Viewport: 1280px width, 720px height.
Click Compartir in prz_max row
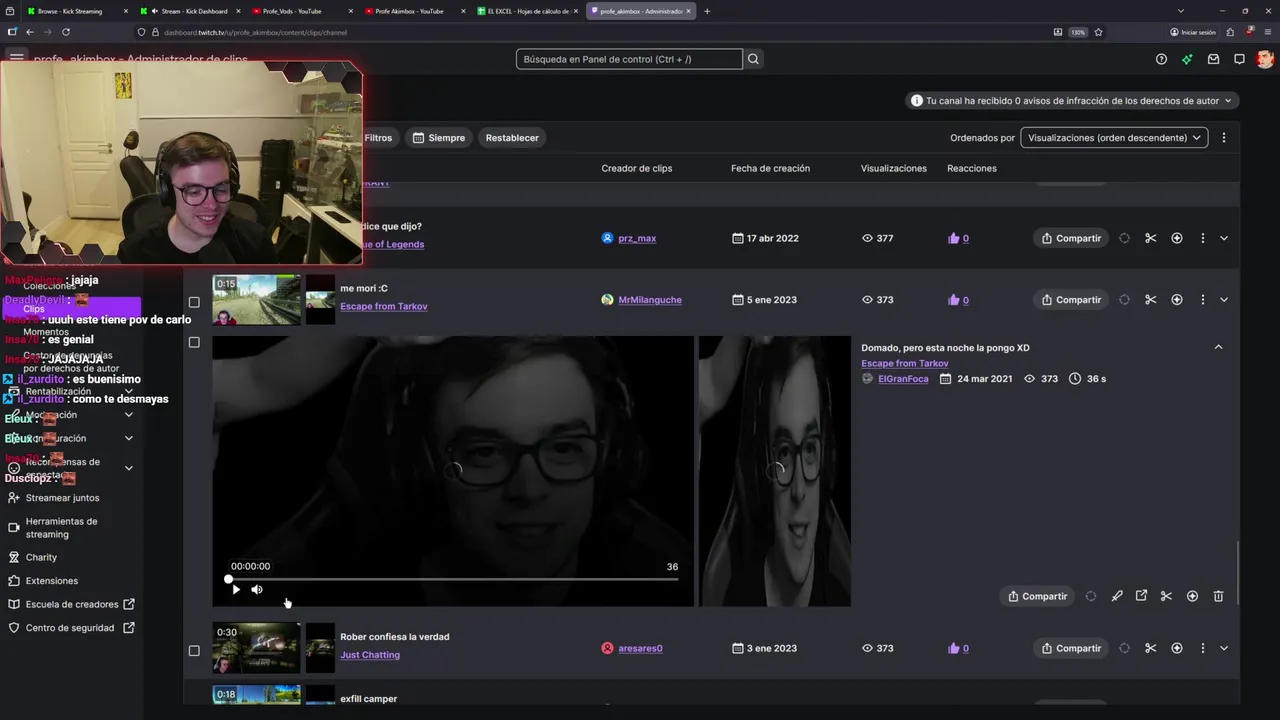(1071, 238)
